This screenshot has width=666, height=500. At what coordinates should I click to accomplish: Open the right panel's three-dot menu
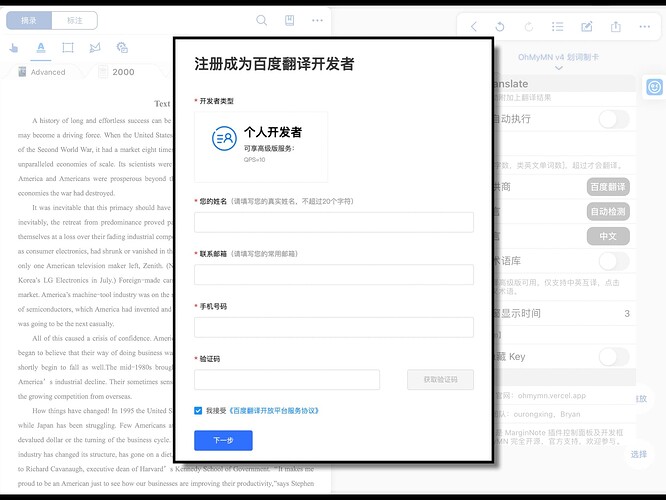(645, 26)
